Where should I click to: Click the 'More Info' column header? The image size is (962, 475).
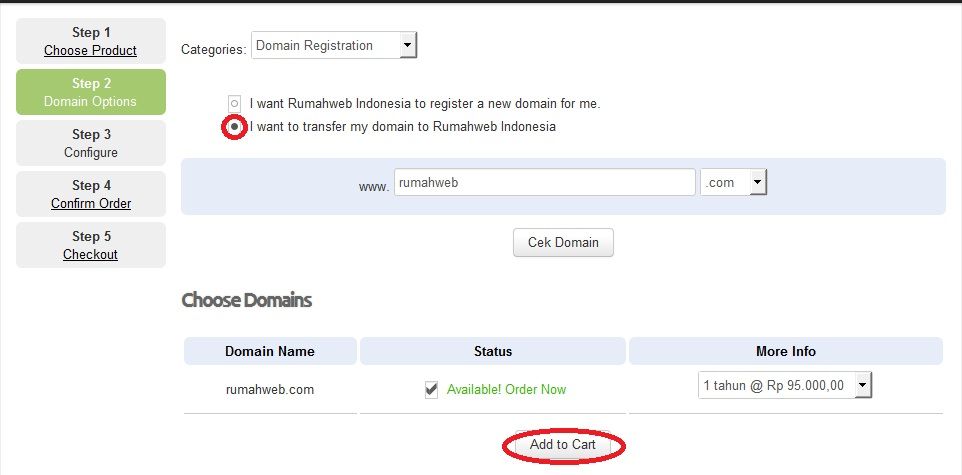[786, 351]
